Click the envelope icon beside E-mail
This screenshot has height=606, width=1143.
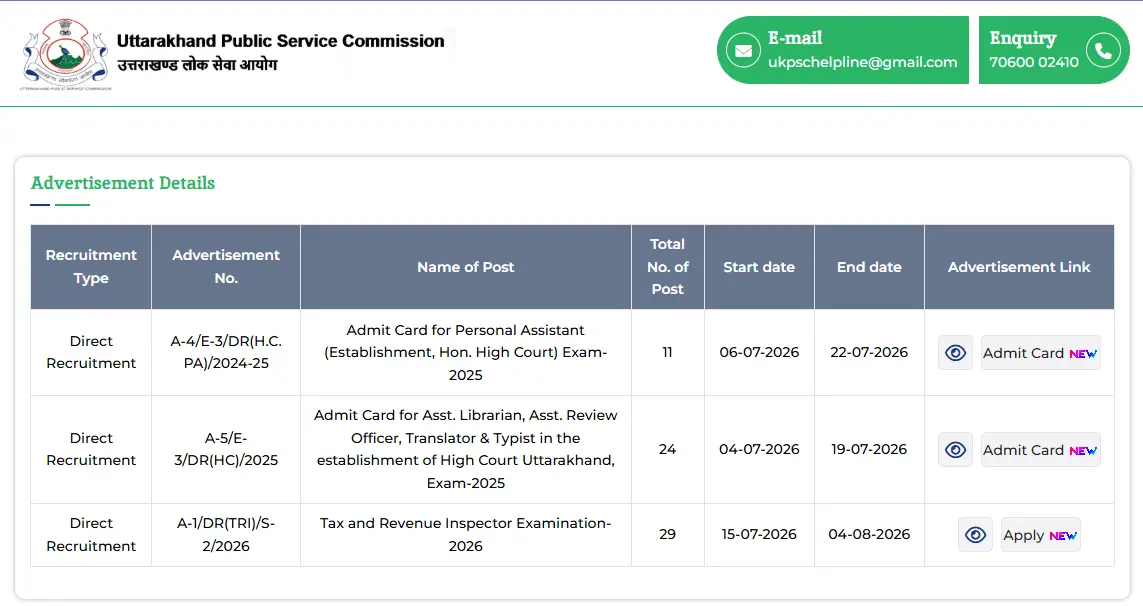tap(743, 50)
